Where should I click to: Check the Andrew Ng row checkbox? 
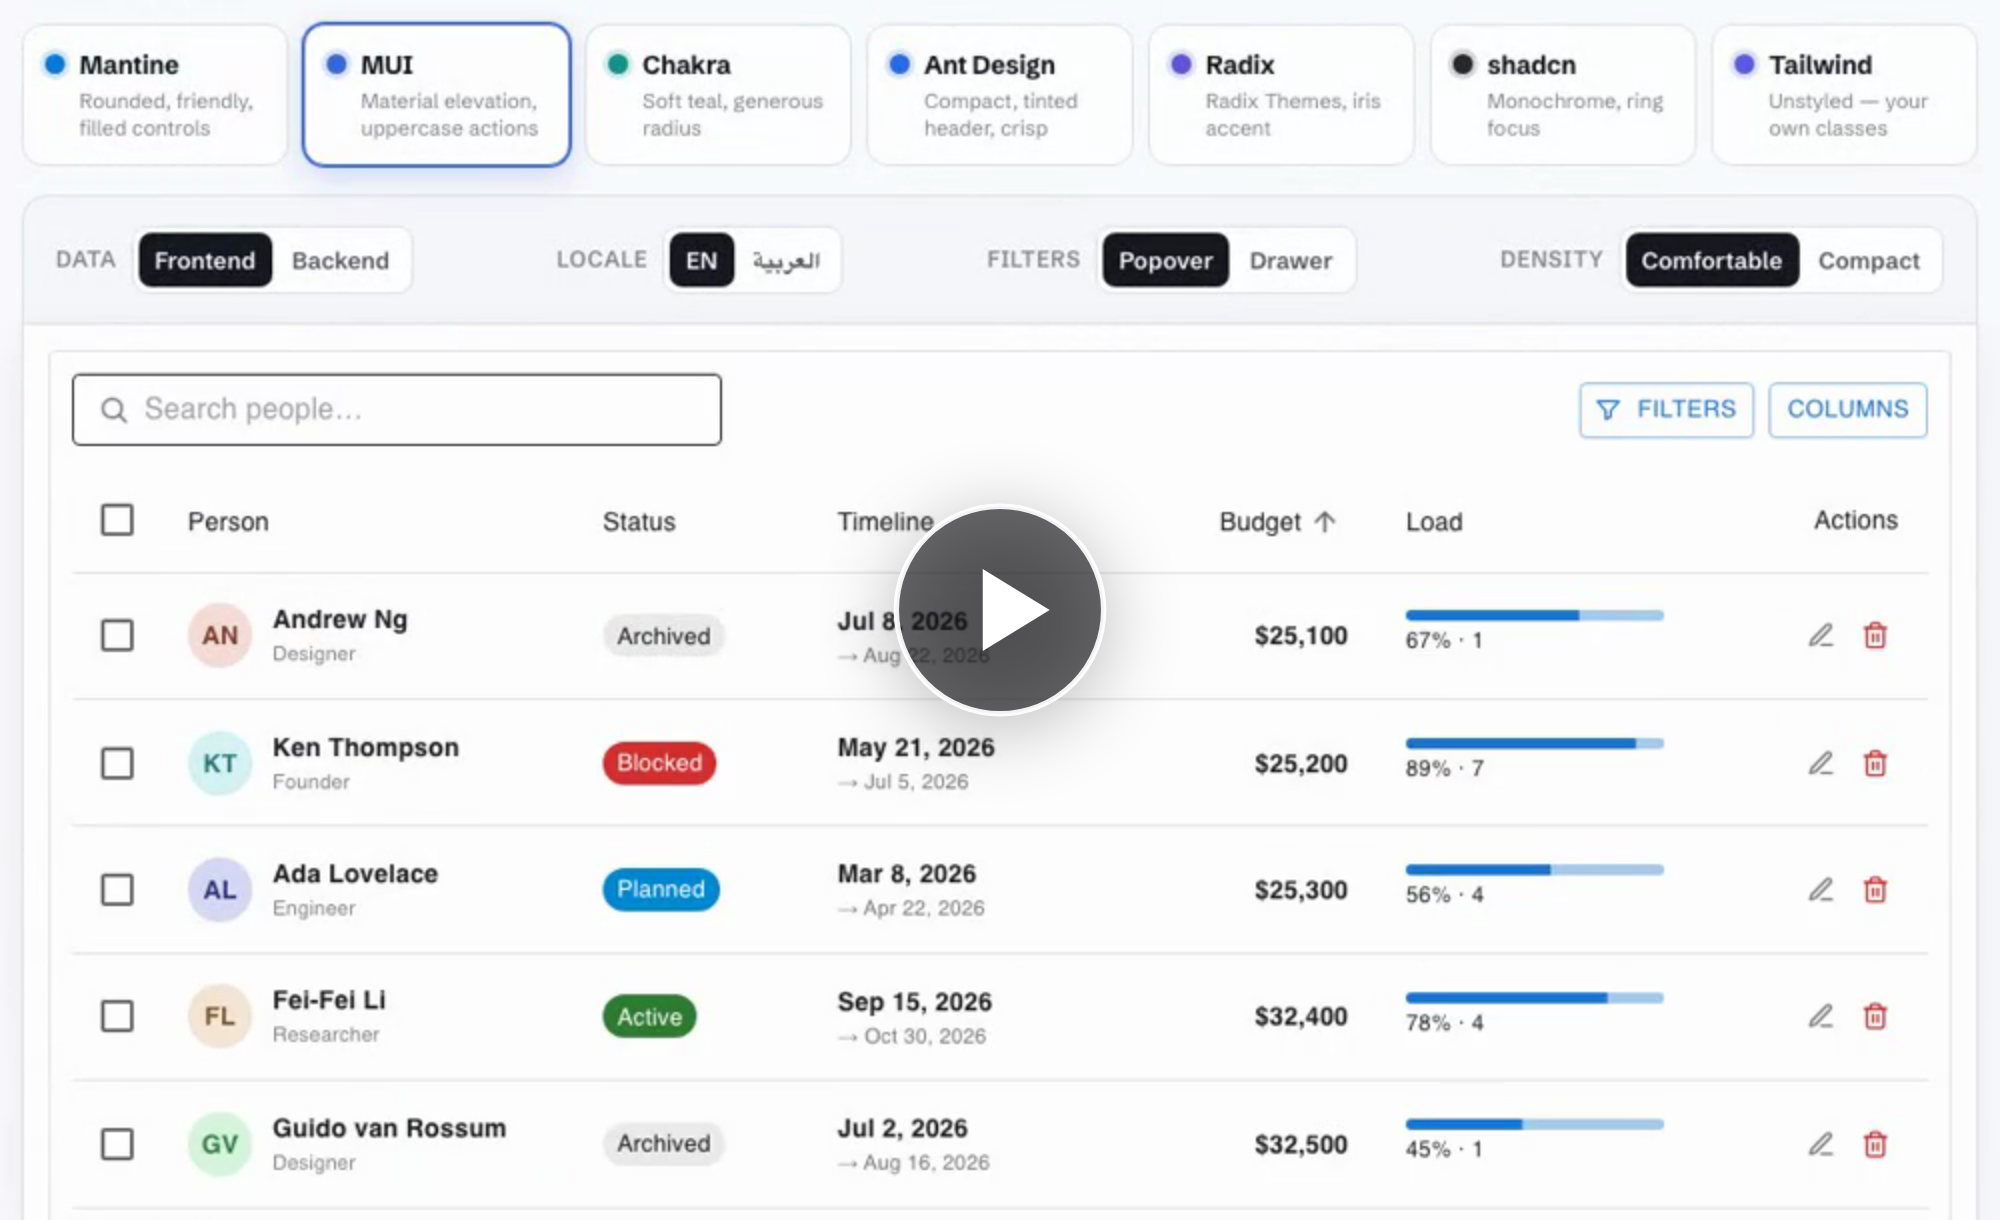pyautogui.click(x=117, y=635)
